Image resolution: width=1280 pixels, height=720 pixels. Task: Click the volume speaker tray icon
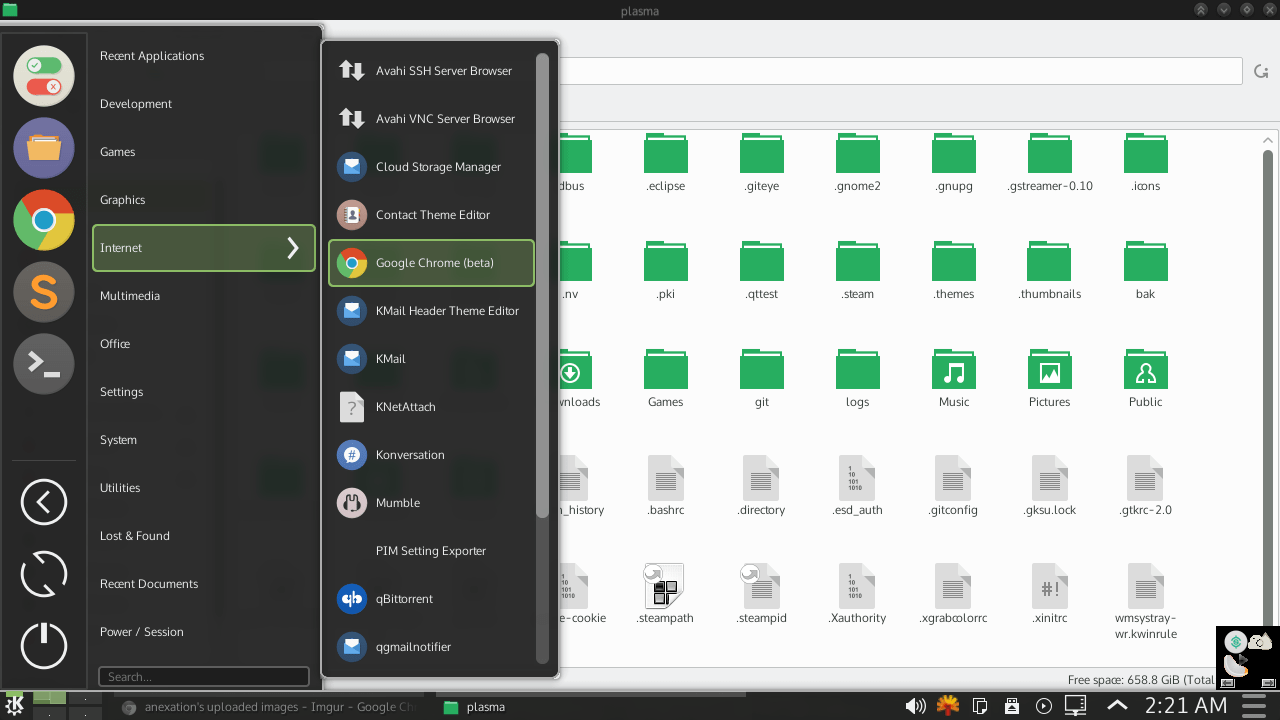click(915, 706)
